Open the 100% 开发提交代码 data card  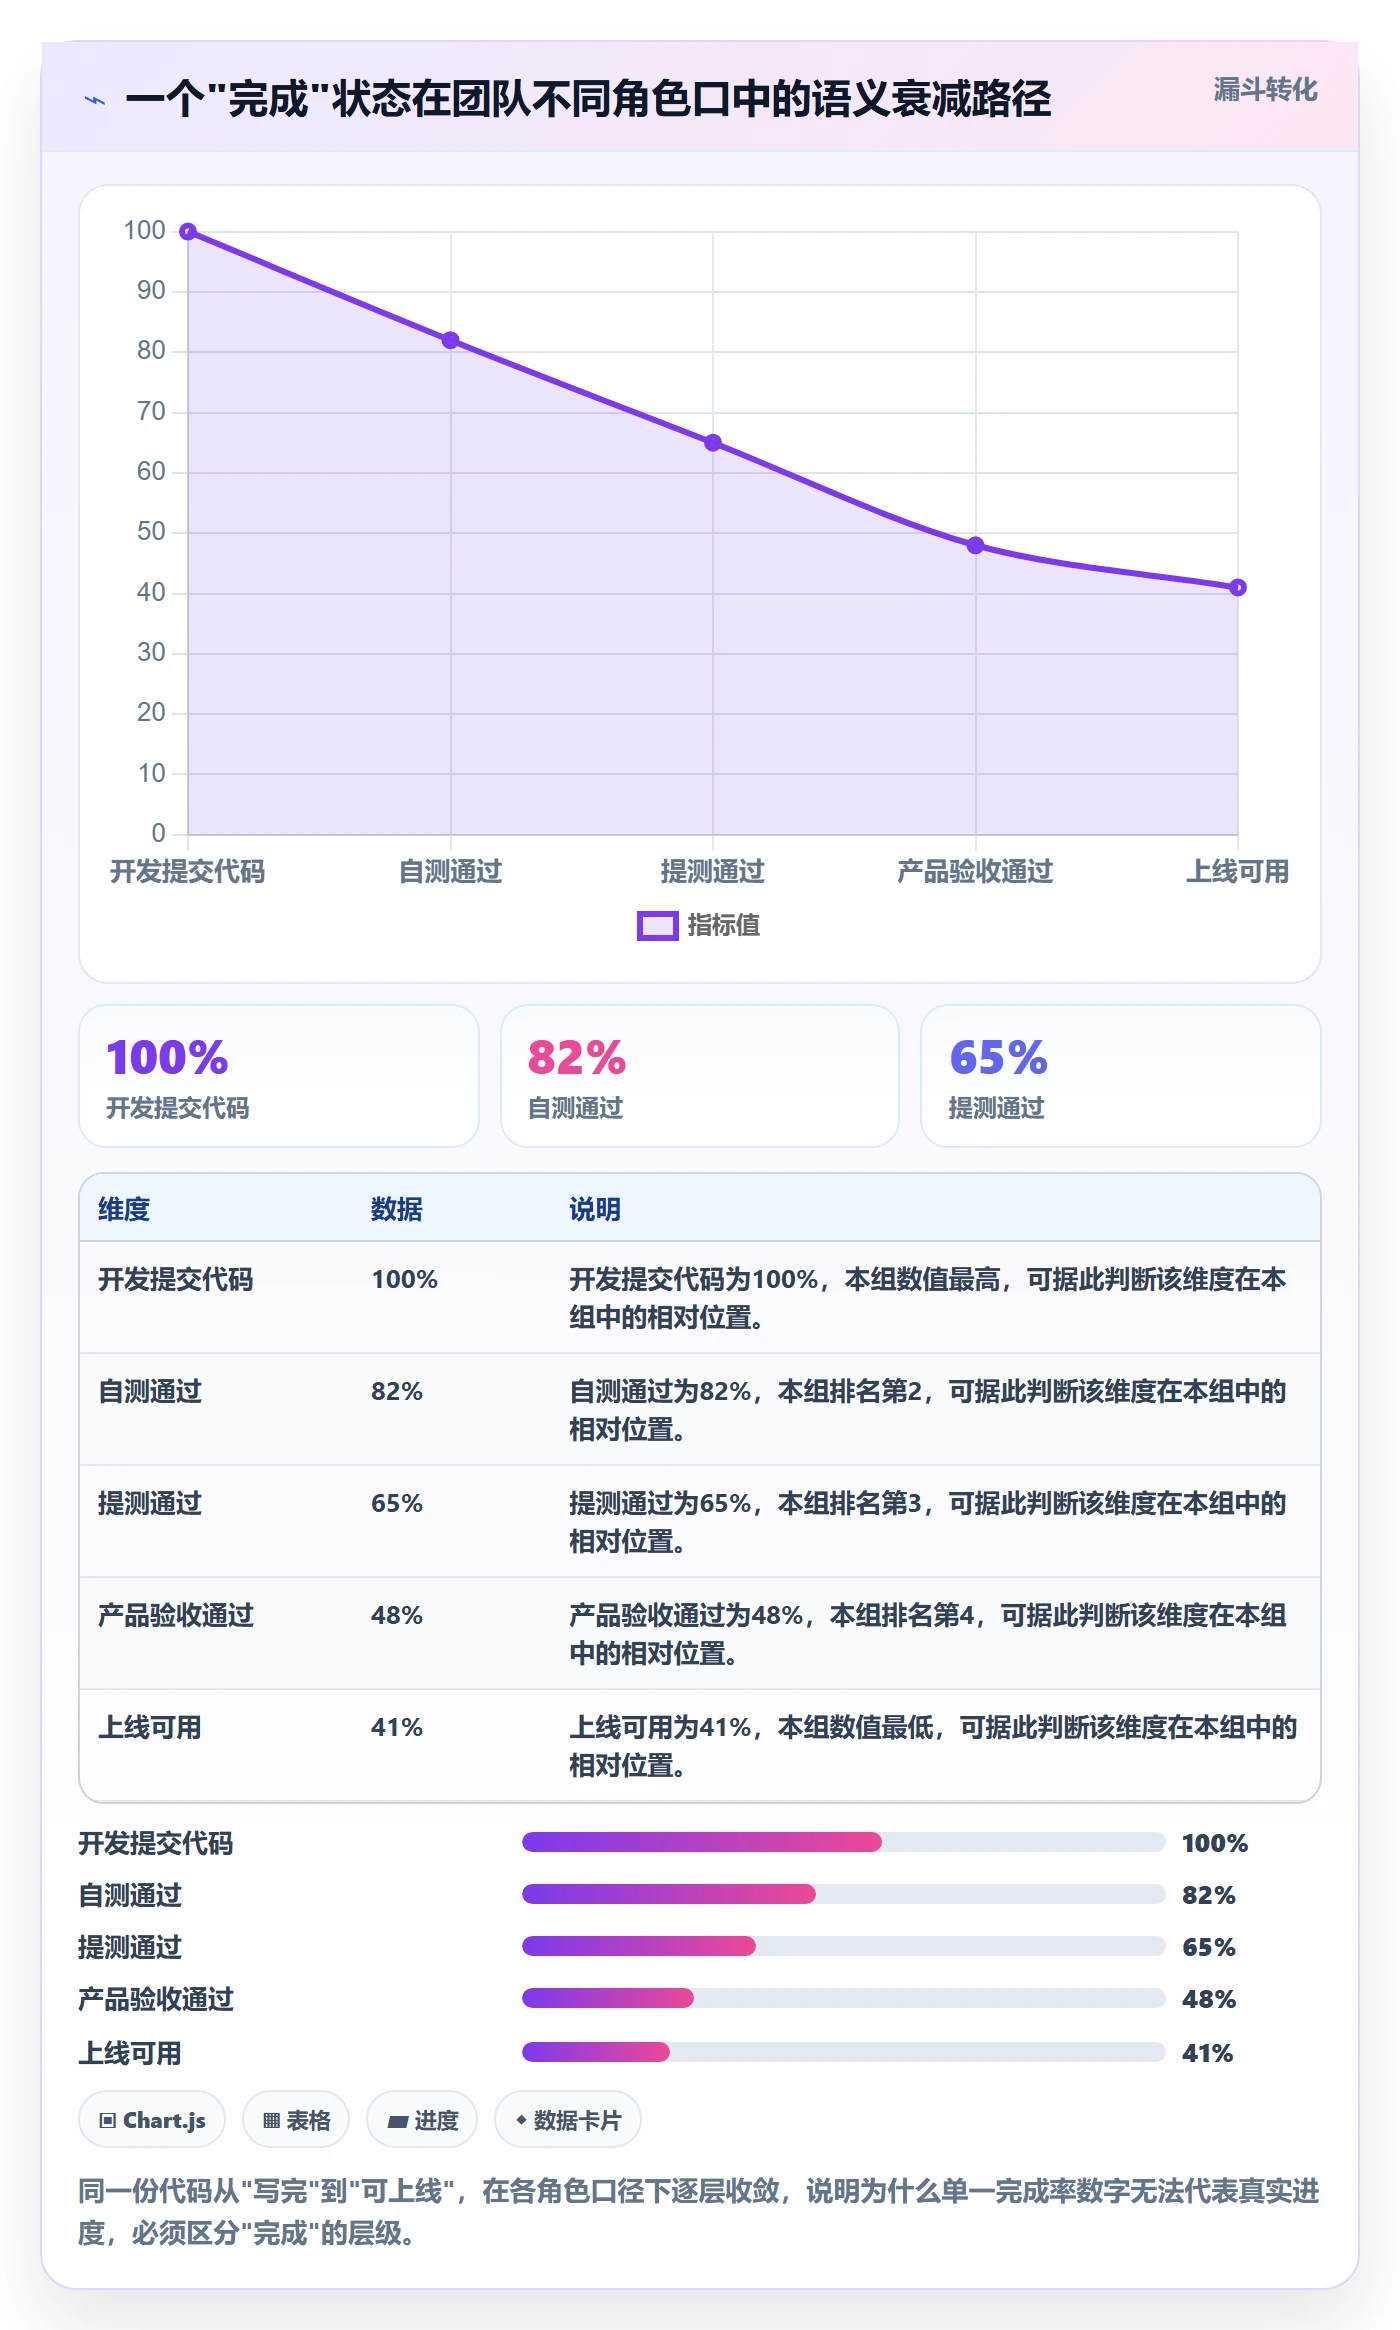[279, 1076]
